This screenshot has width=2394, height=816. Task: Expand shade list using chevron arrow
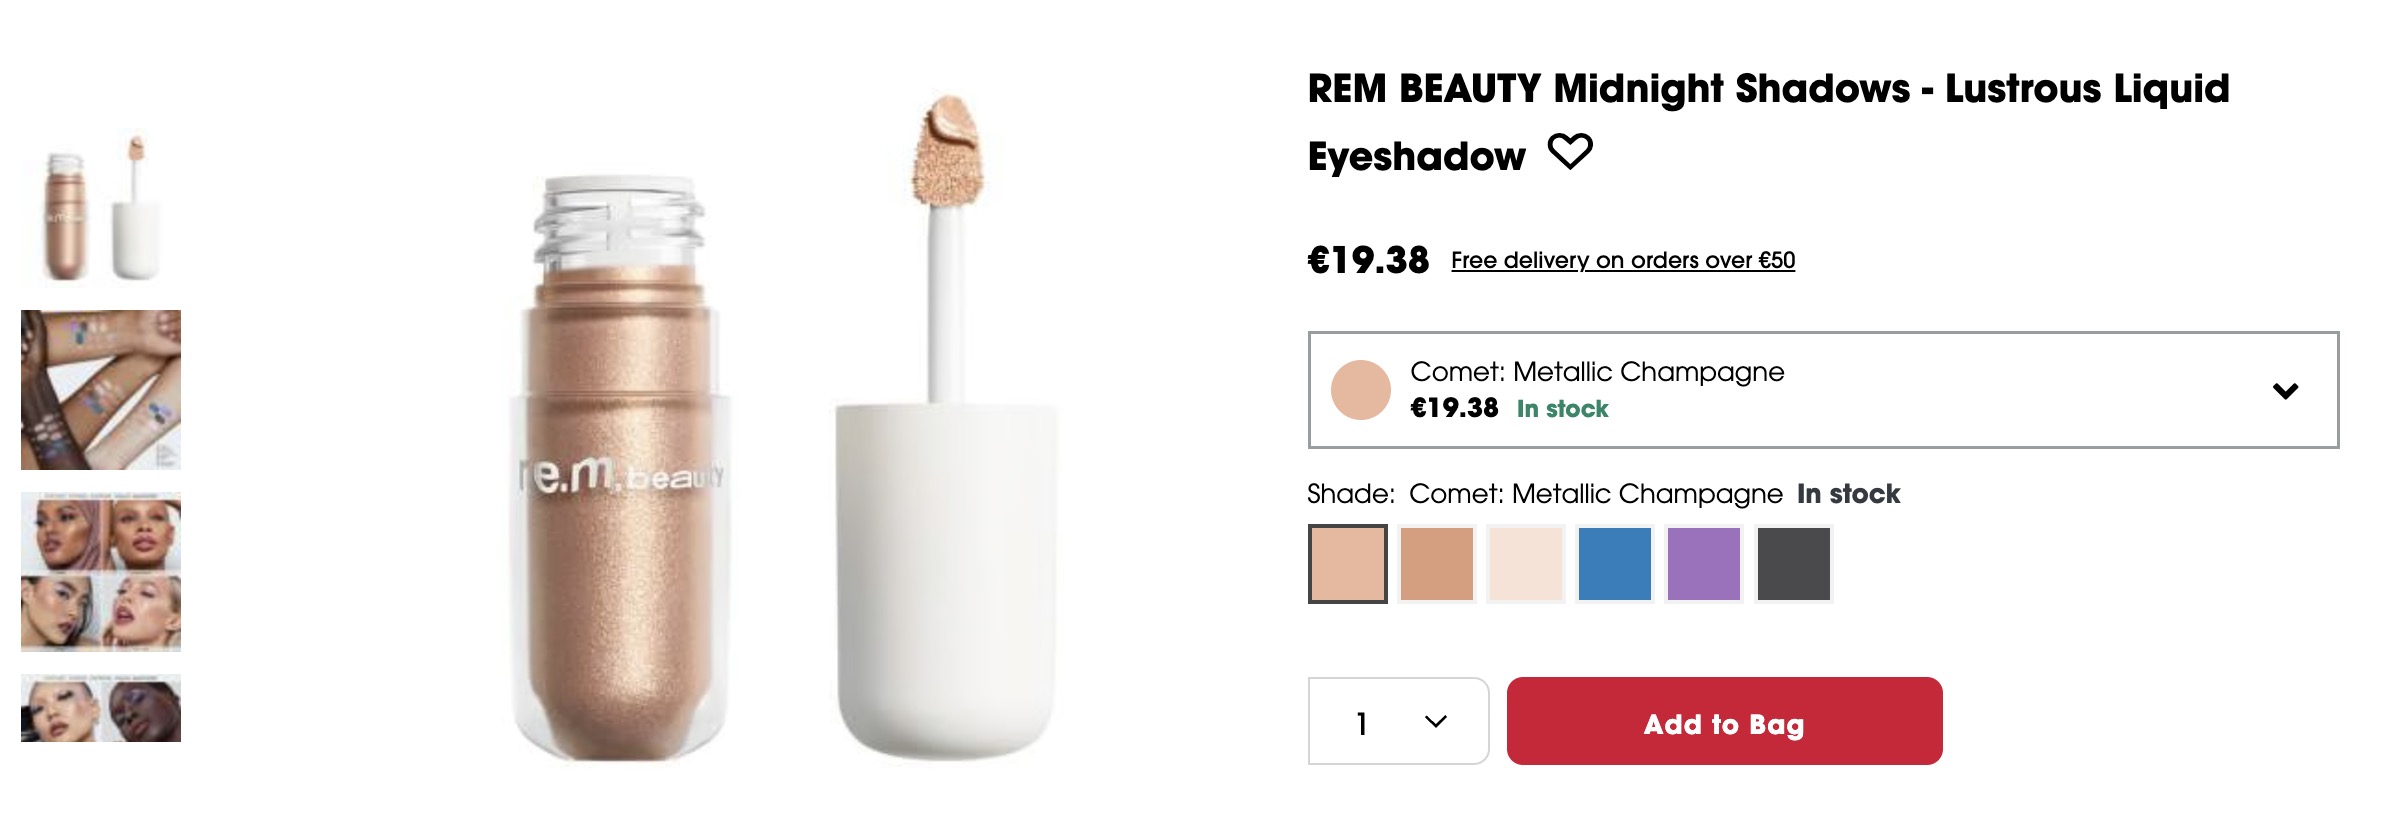click(2285, 390)
